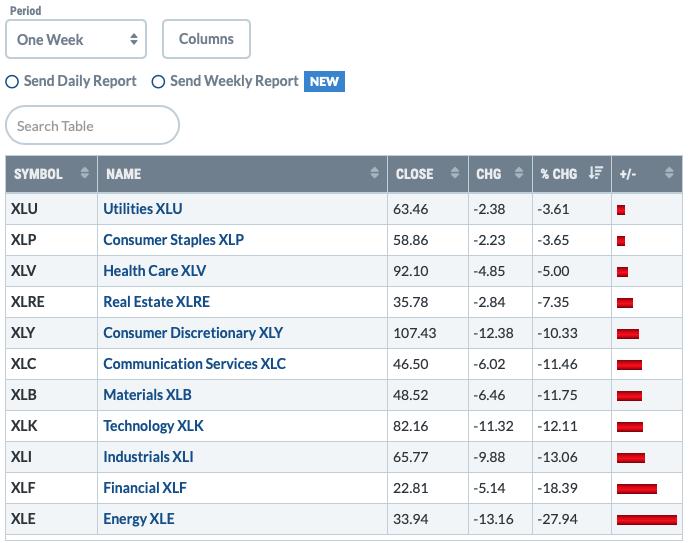Enable Send Daily Report radio option
This screenshot has width=689, height=543.
(12, 82)
